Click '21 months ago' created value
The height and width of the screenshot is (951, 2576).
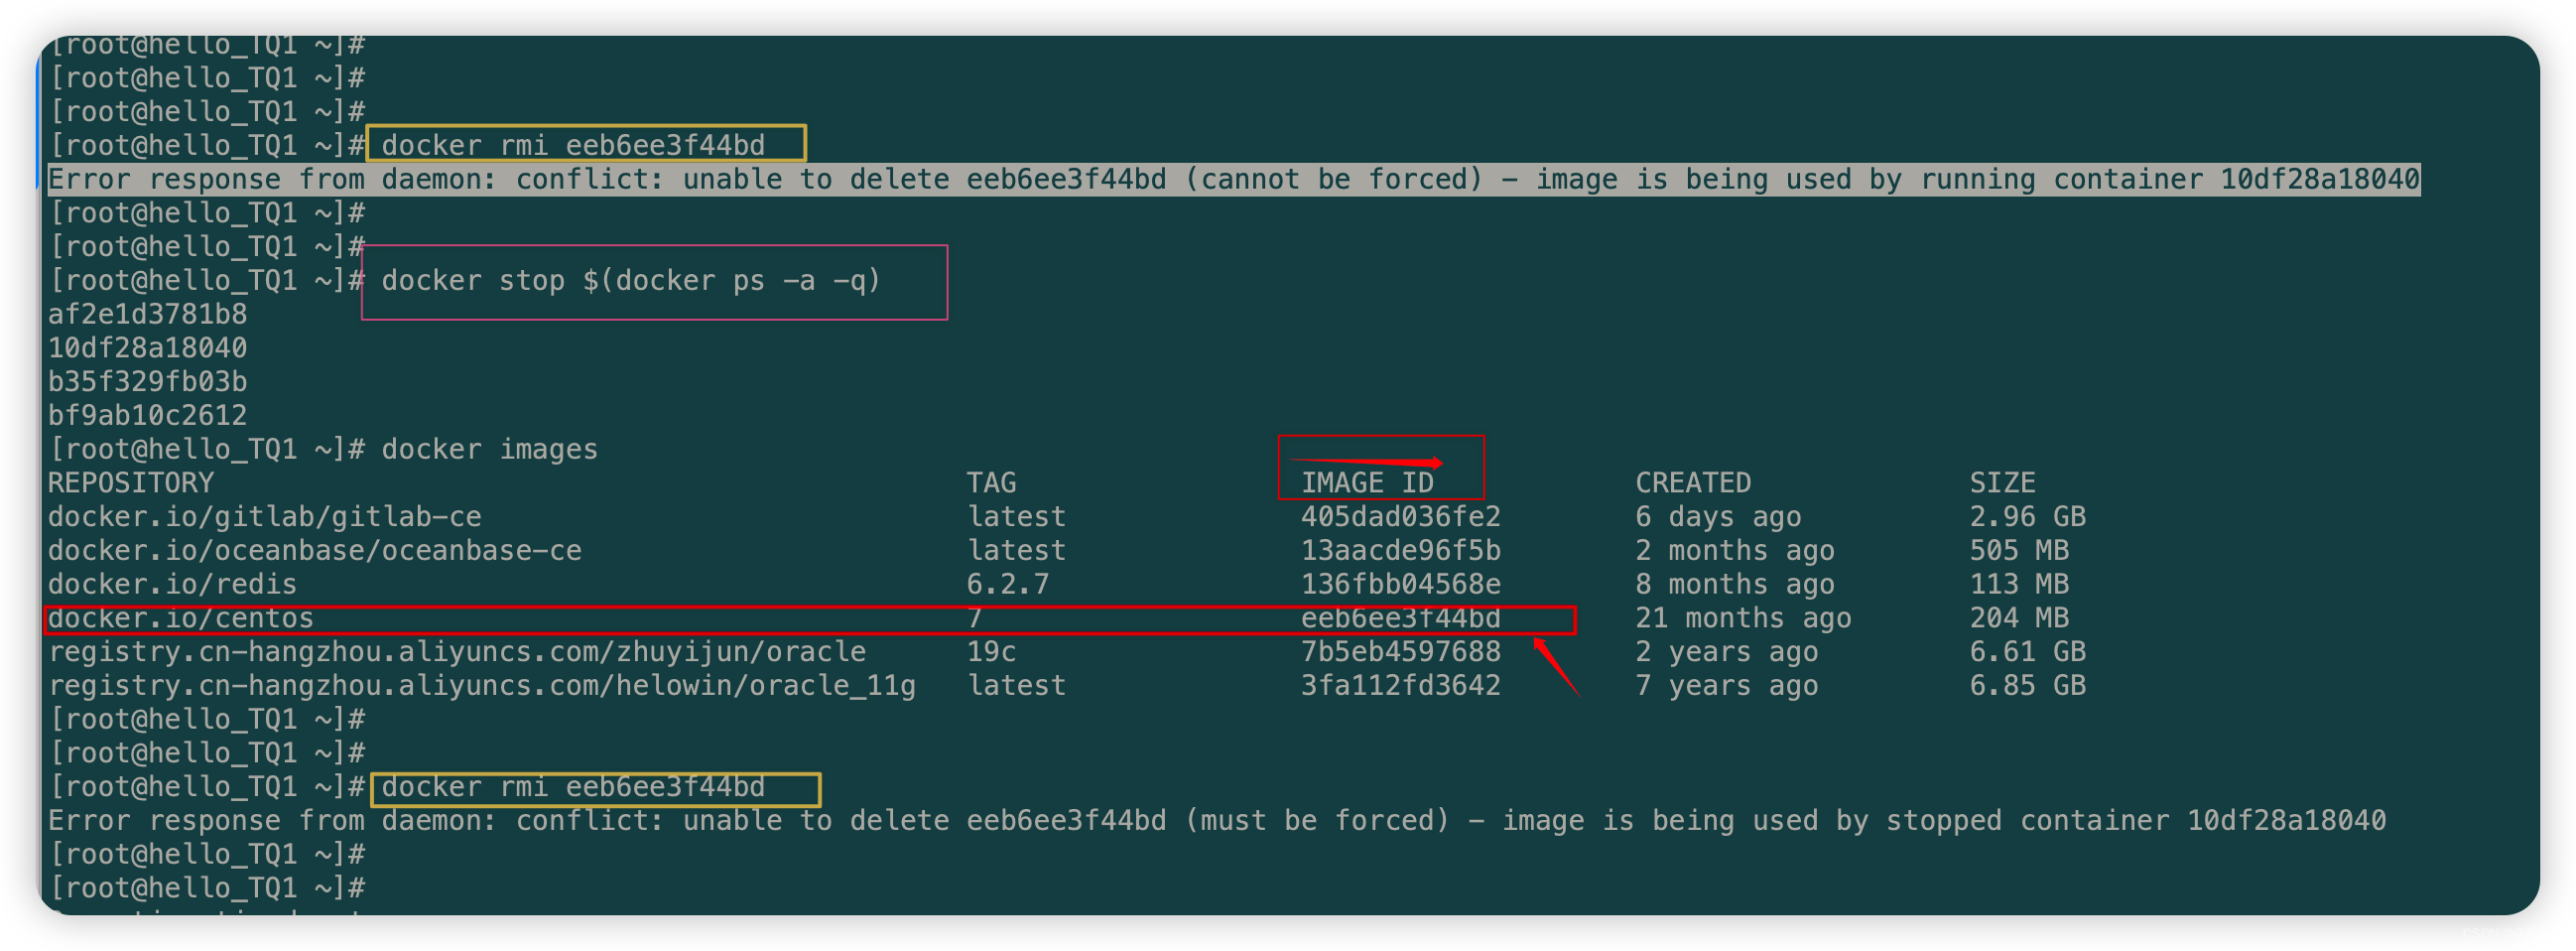click(x=1743, y=619)
